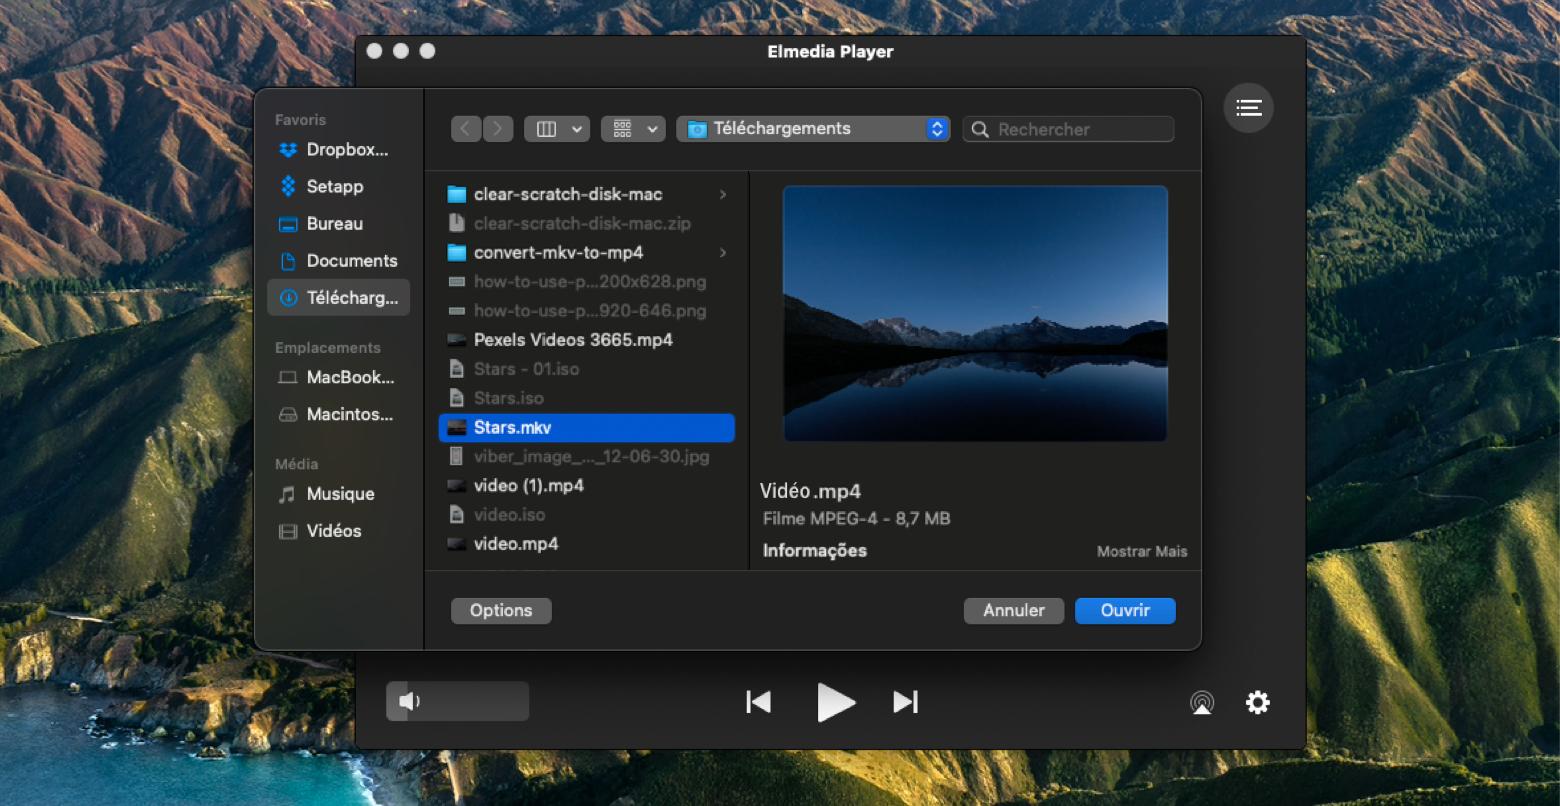Open the group-by icon menu
Screen dimensions: 1560x806
click(x=633, y=129)
